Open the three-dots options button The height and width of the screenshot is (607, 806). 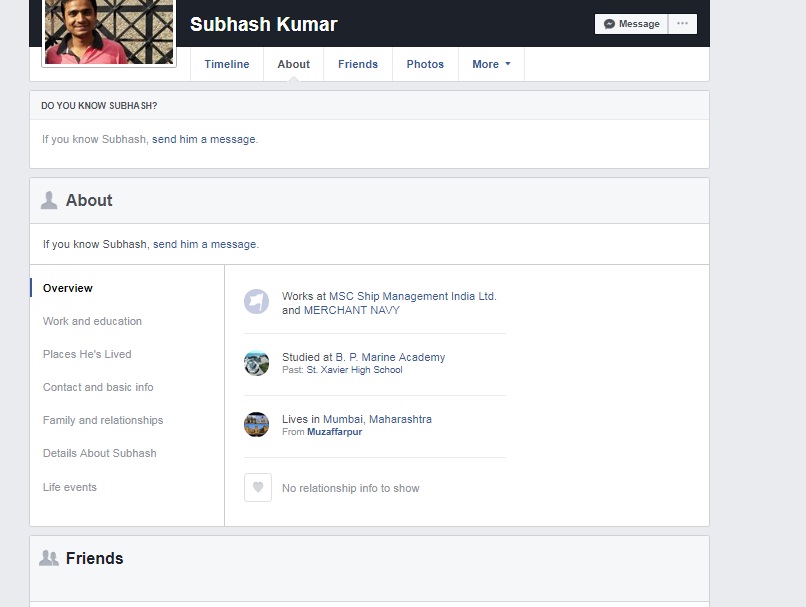(x=683, y=24)
